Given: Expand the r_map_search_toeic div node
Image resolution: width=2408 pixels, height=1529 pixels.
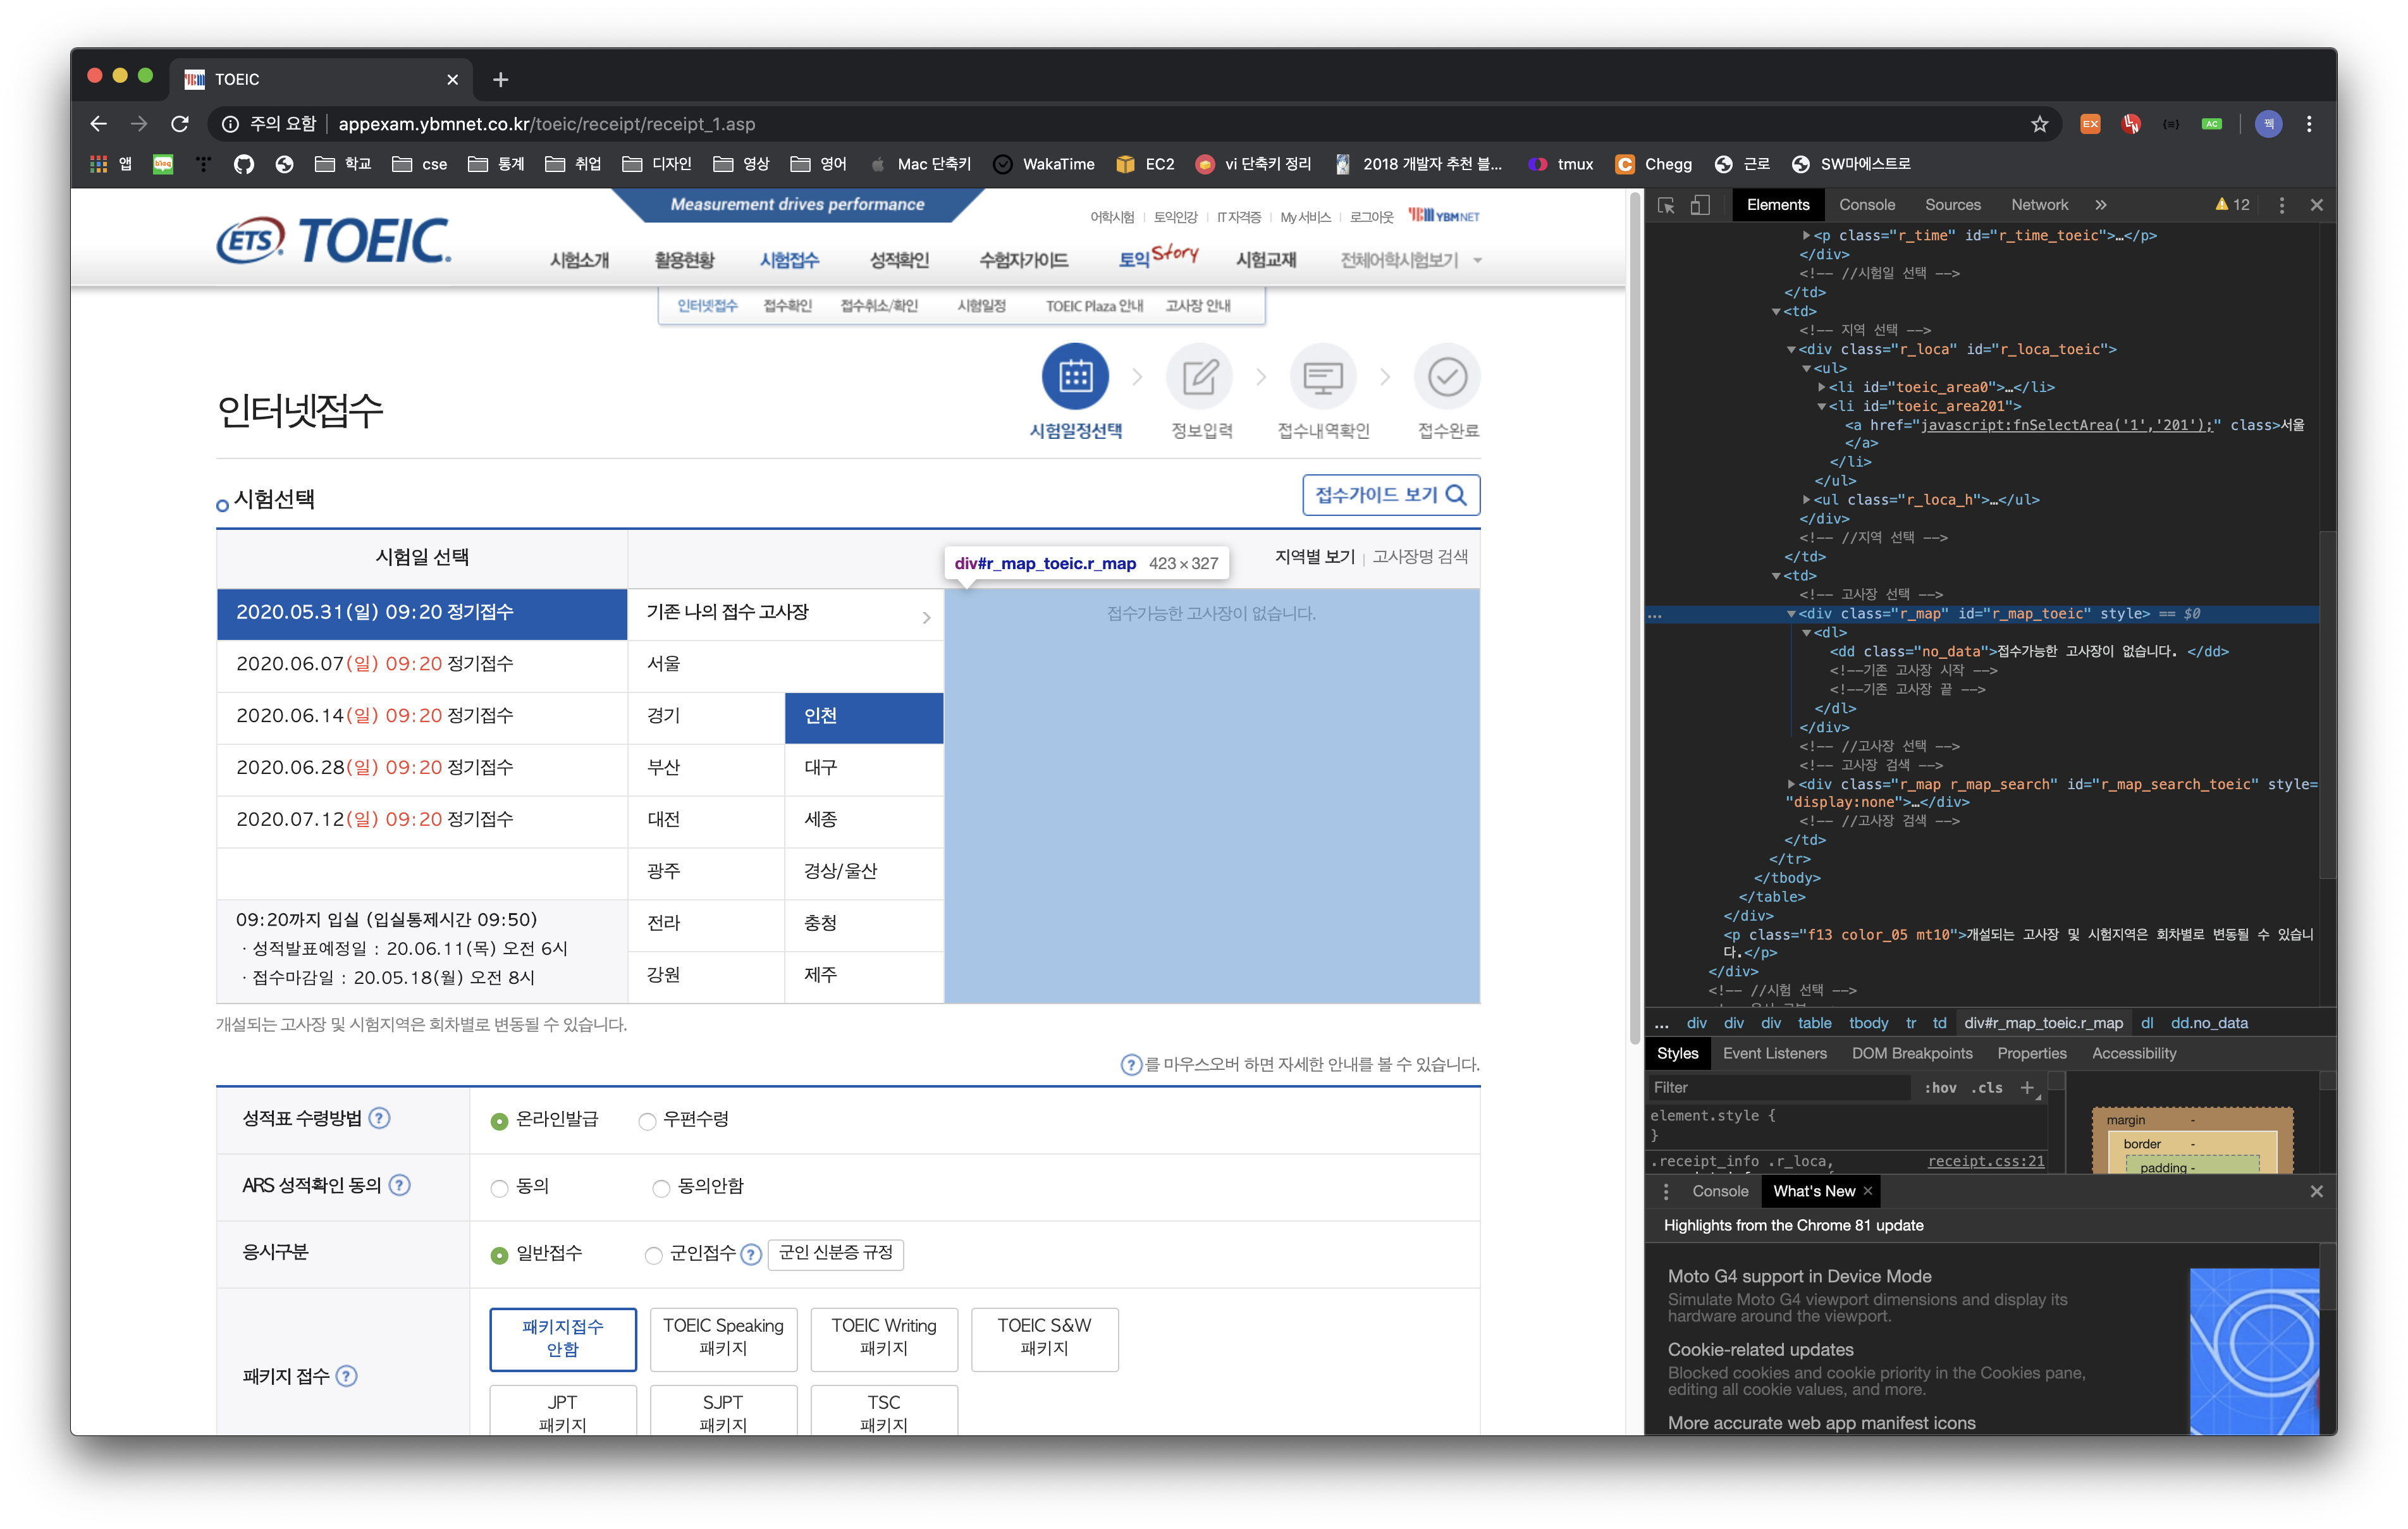Looking at the screenshot, I should [x=1791, y=784].
